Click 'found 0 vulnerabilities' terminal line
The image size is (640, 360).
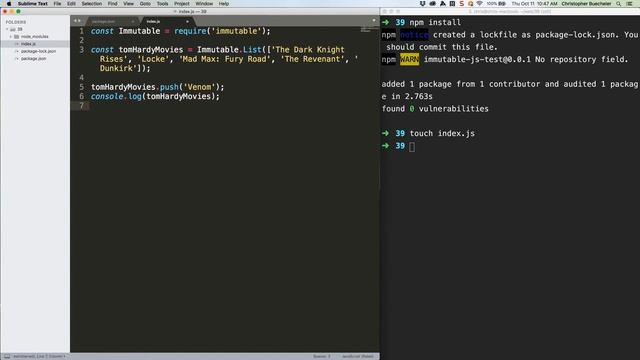(x=435, y=109)
